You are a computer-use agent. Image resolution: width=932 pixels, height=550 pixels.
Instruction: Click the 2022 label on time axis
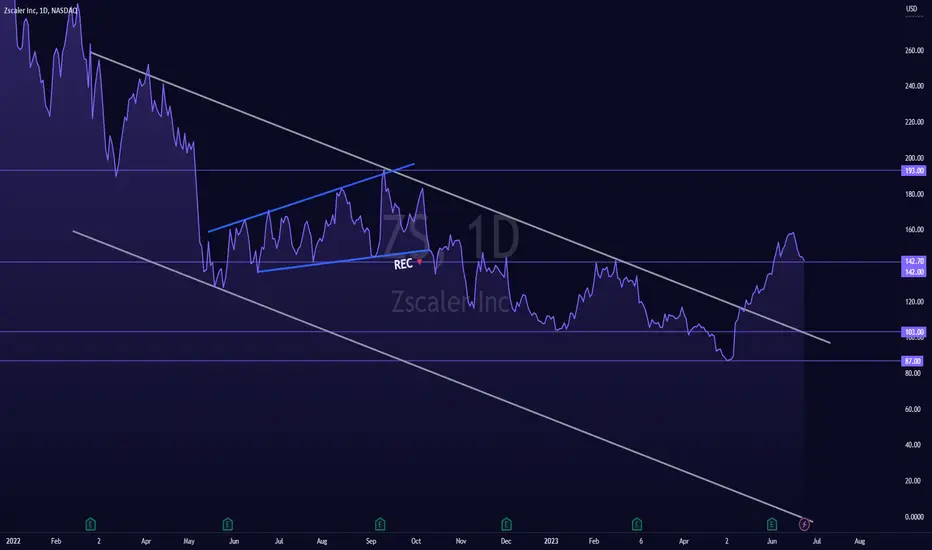[13, 541]
